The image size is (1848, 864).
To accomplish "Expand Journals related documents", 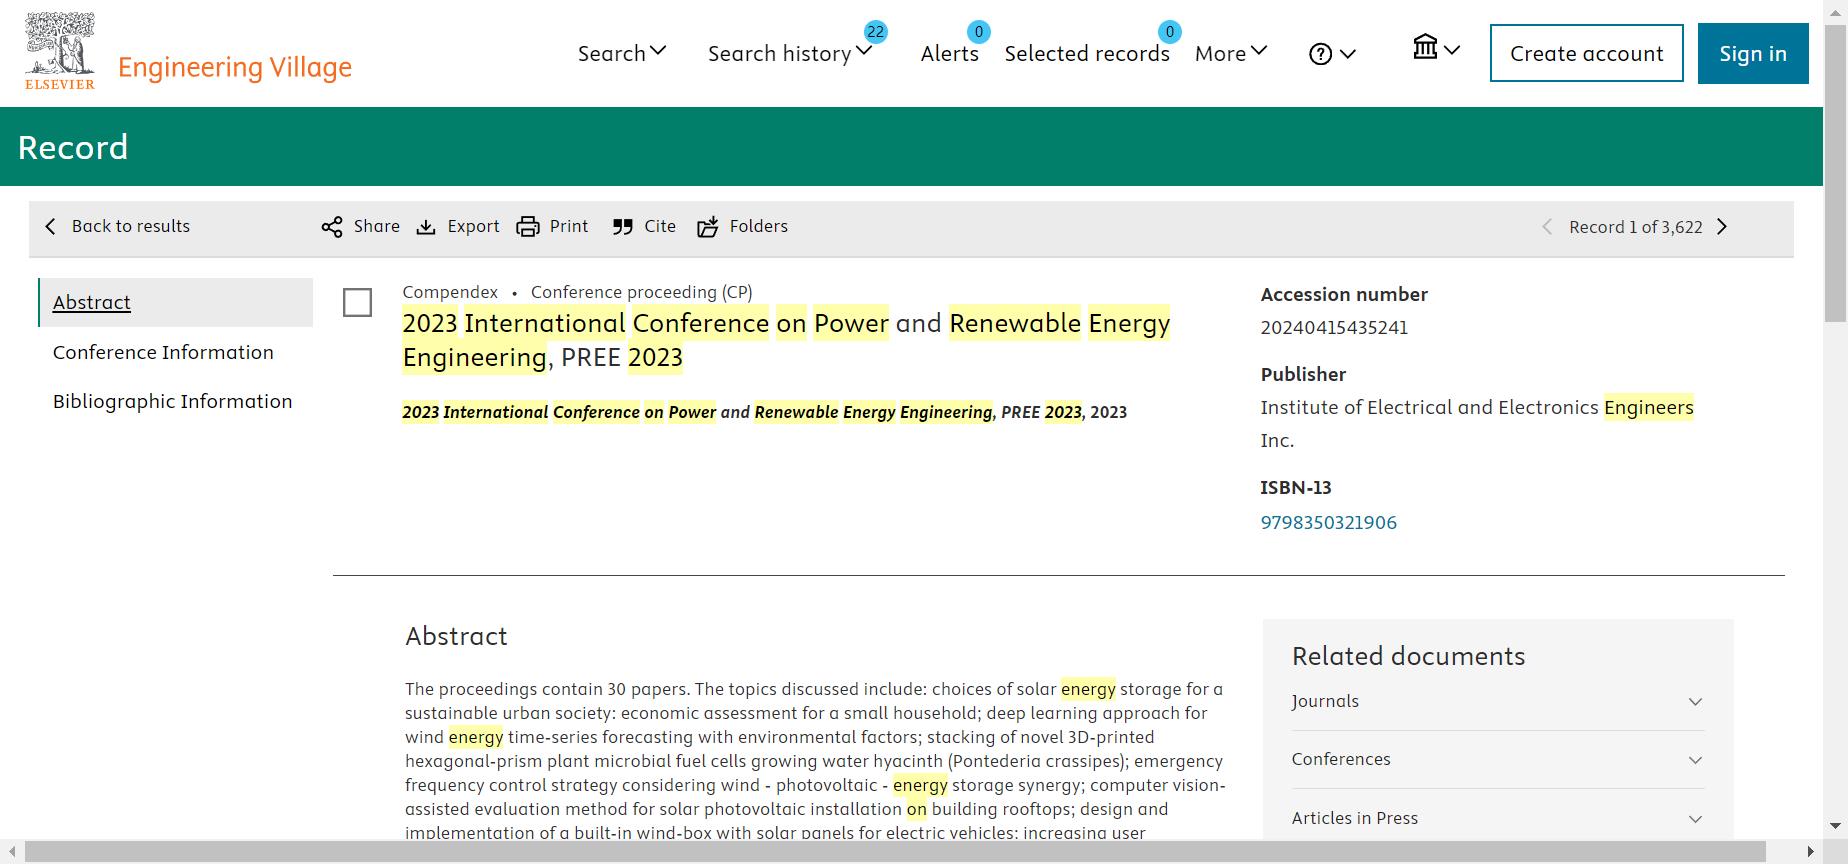I will coord(1497,702).
